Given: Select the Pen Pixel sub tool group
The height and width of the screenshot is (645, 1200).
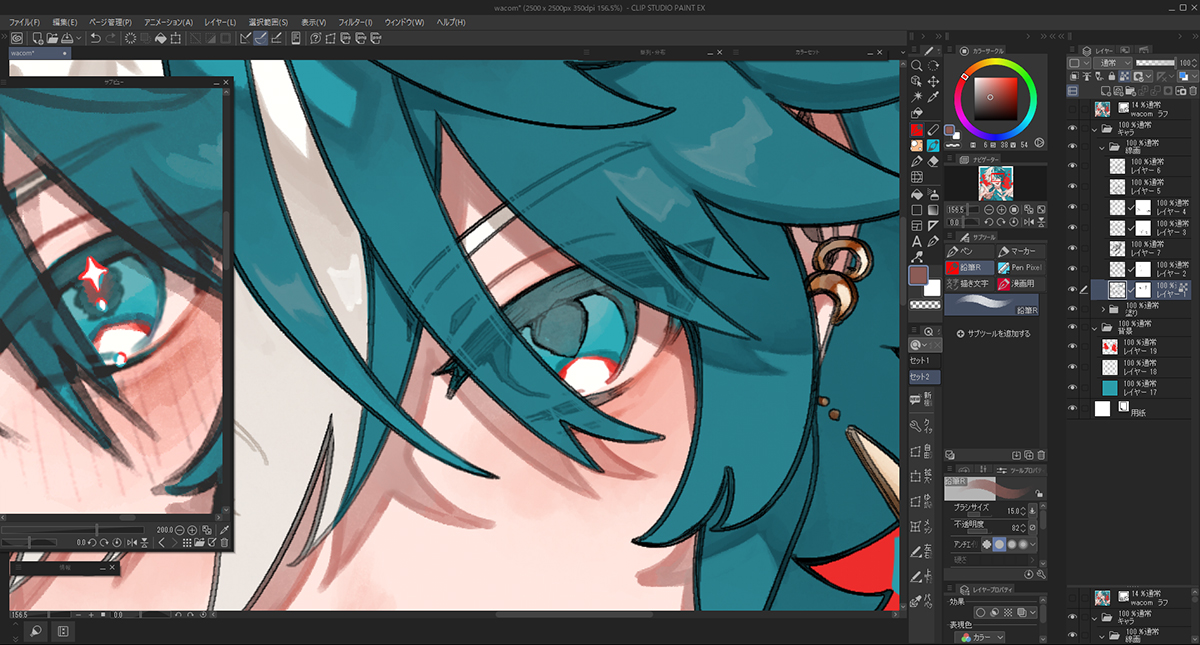Looking at the screenshot, I should pyautogui.click(x=1019, y=268).
